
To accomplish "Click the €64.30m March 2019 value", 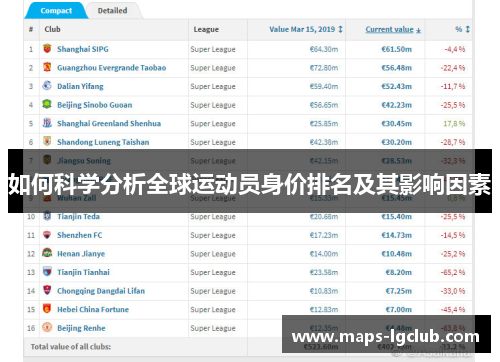I will click(x=324, y=49).
